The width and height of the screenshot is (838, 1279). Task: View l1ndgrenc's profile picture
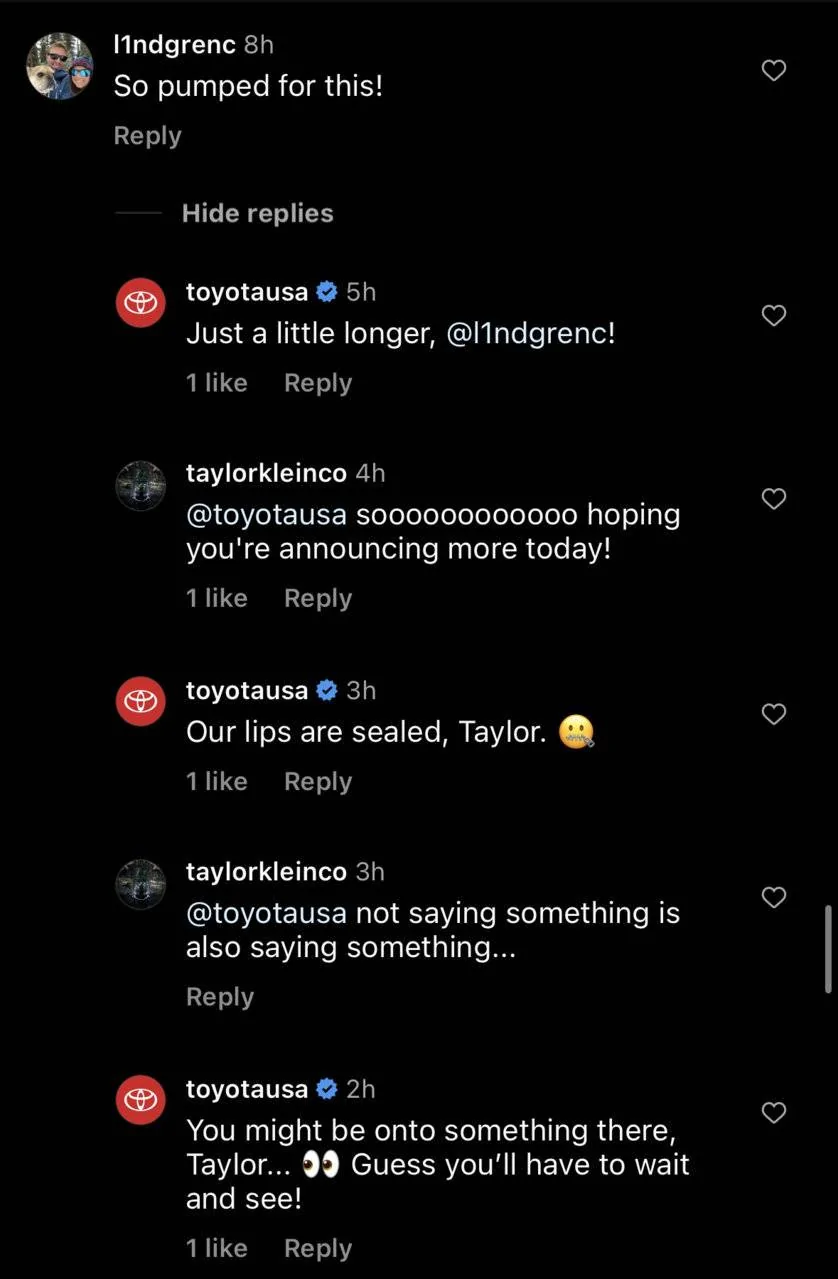(x=59, y=66)
